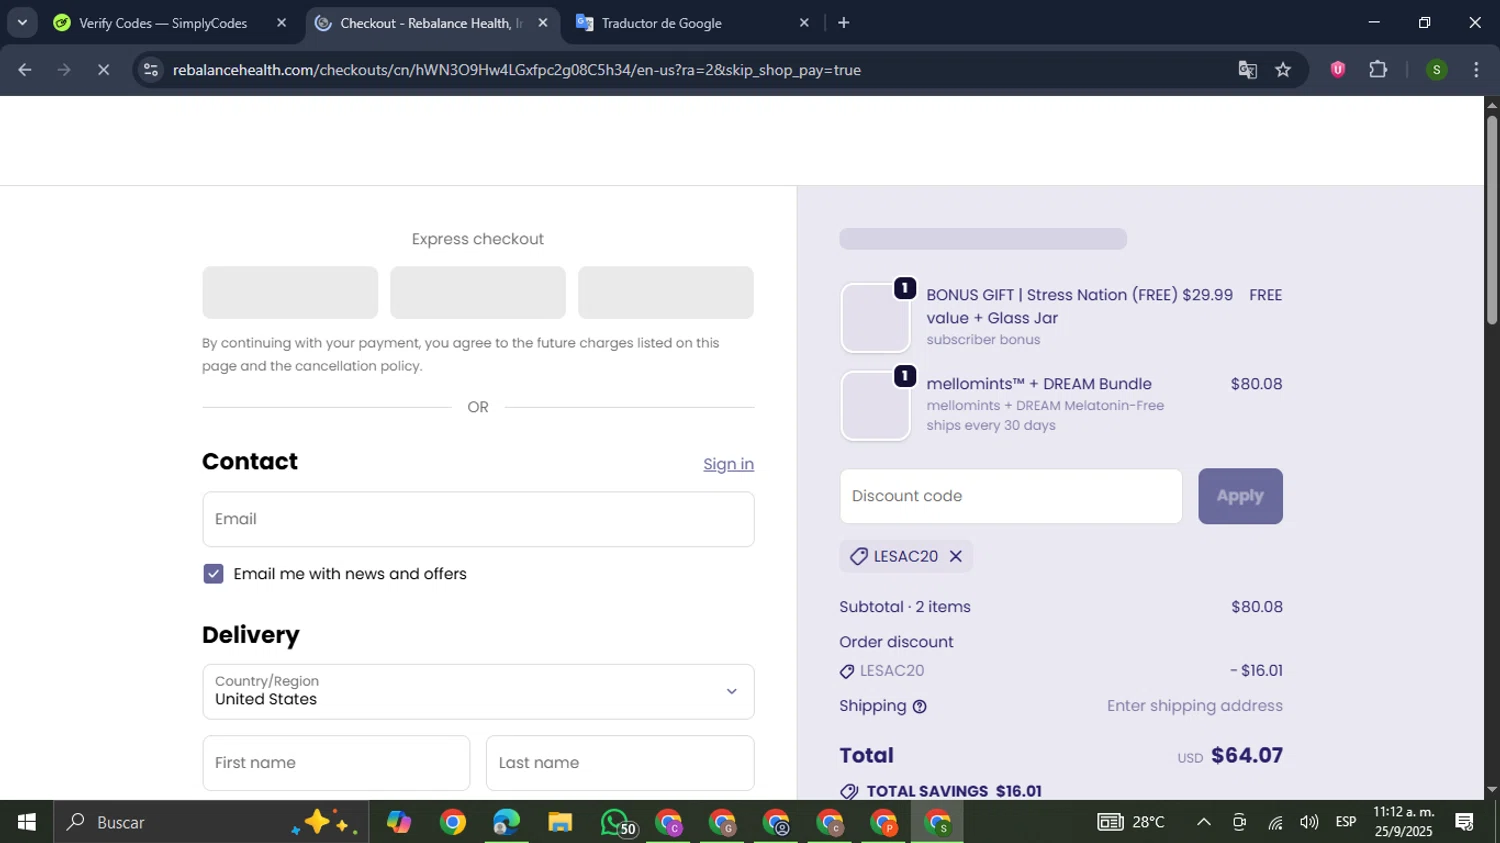The image size is (1500, 843).
Task: Click the Order discount -$16.01 amount
Action: (x=1256, y=671)
